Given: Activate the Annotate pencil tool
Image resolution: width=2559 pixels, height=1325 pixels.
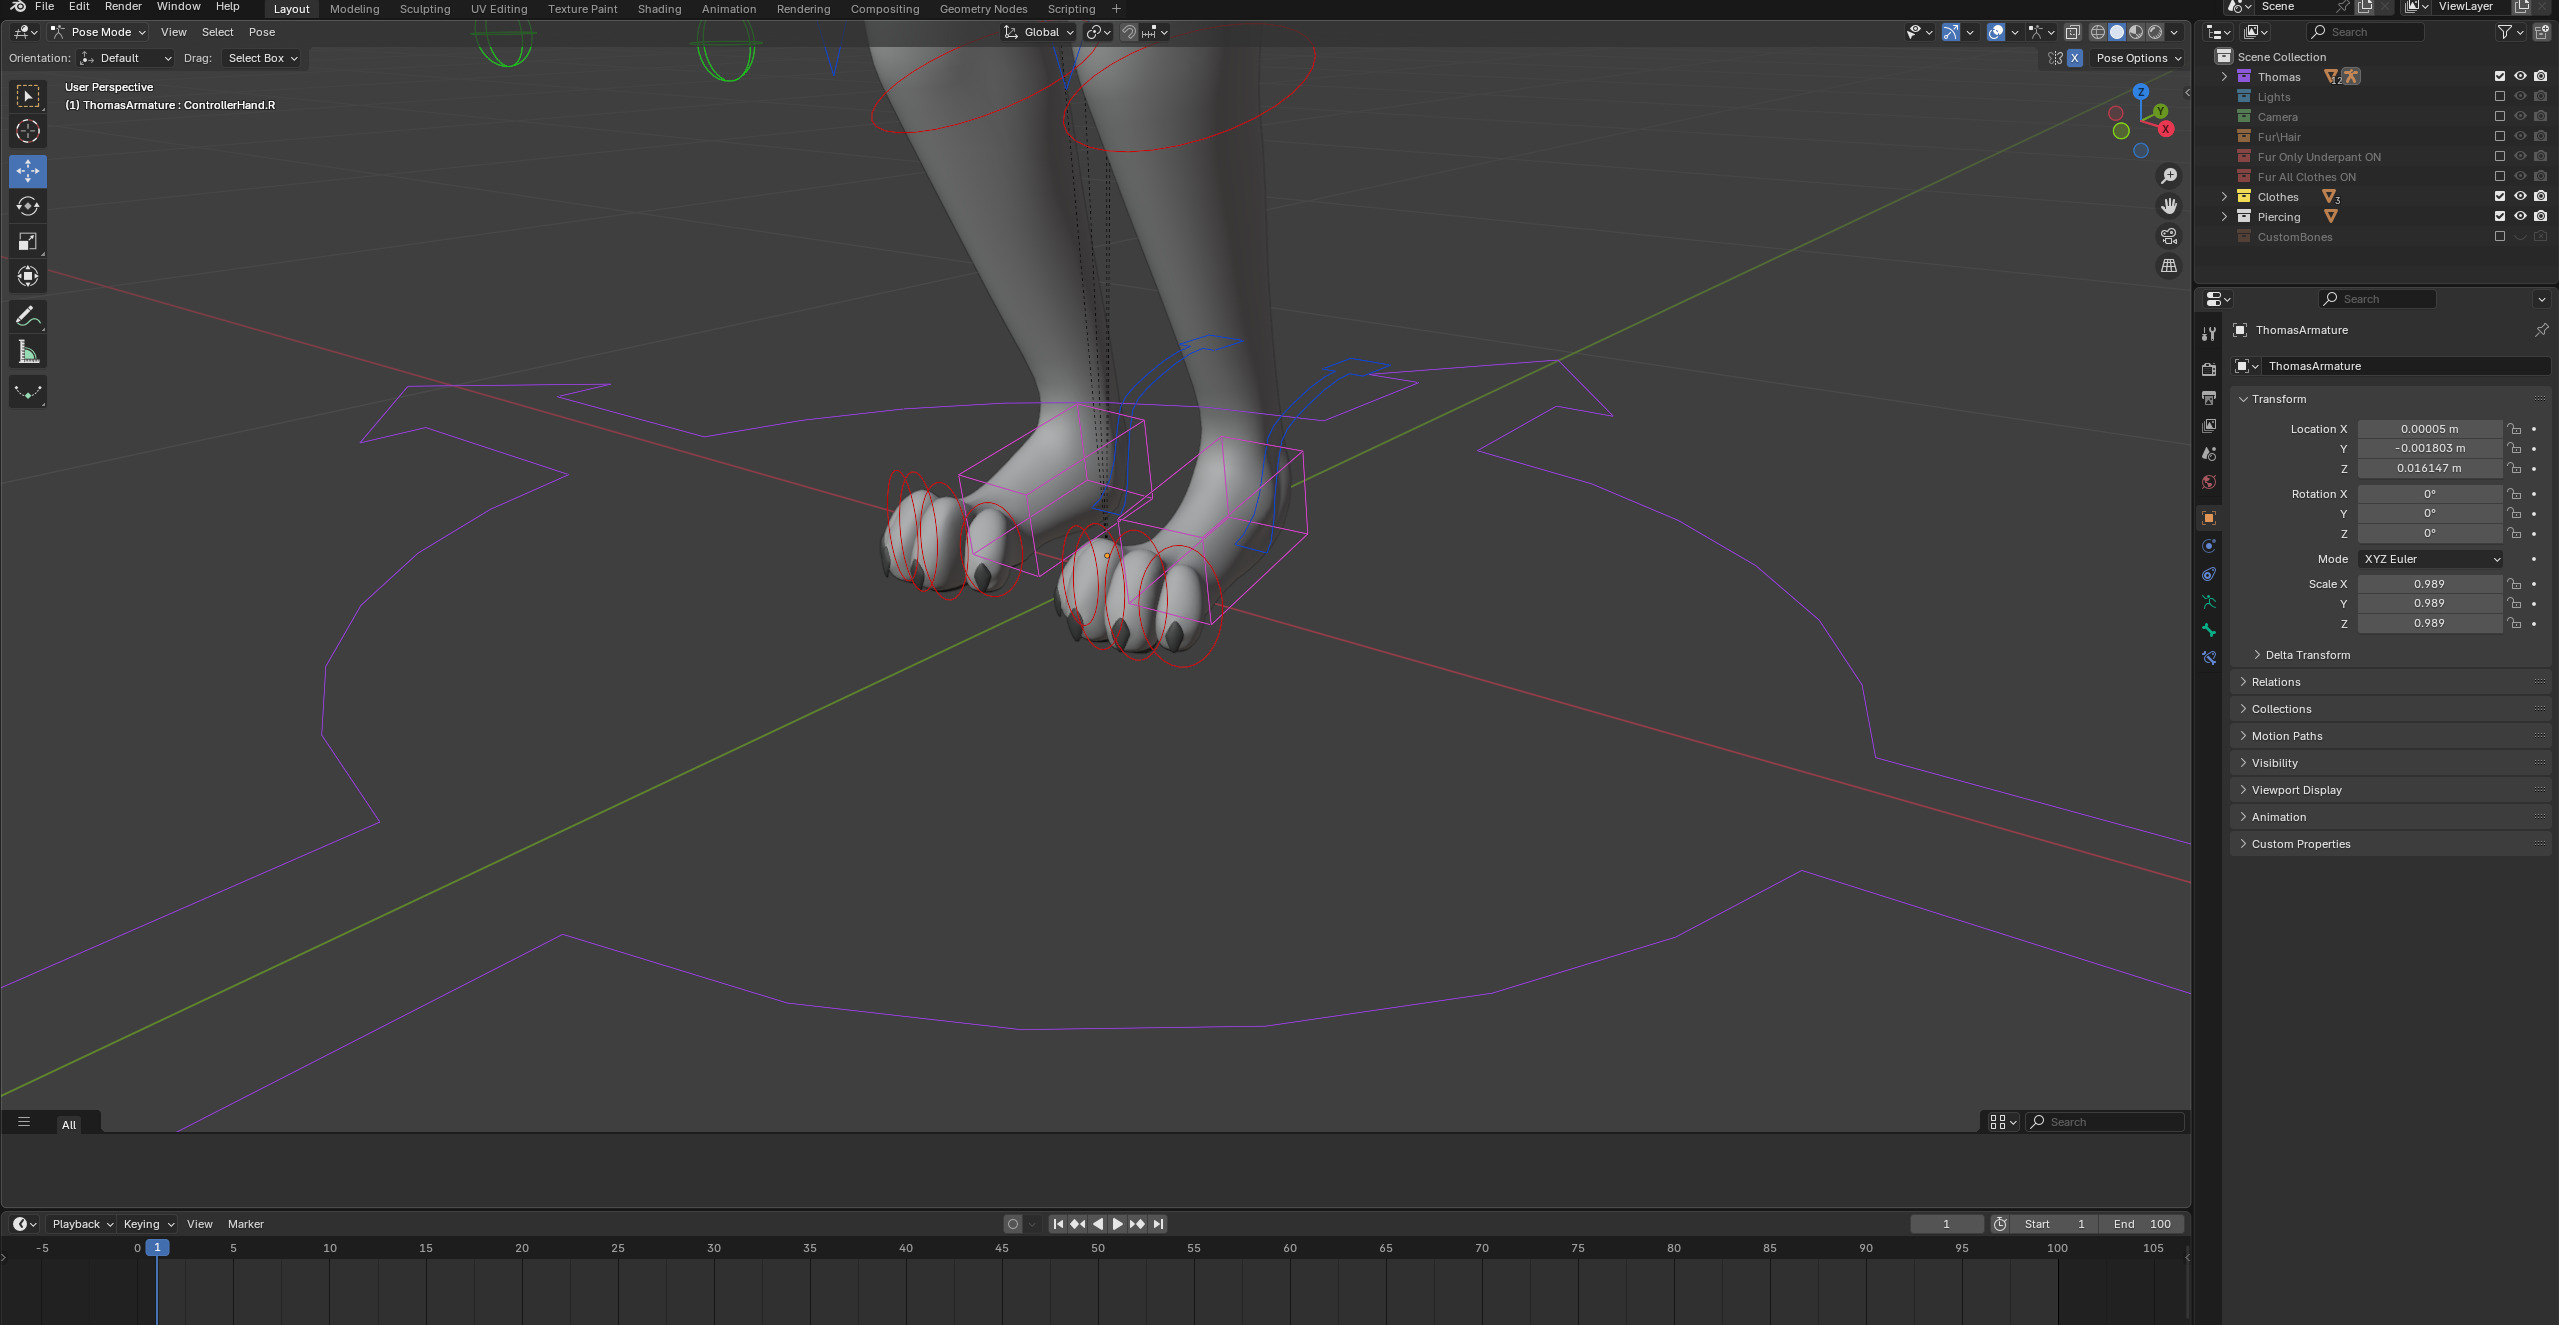Looking at the screenshot, I should (28, 317).
